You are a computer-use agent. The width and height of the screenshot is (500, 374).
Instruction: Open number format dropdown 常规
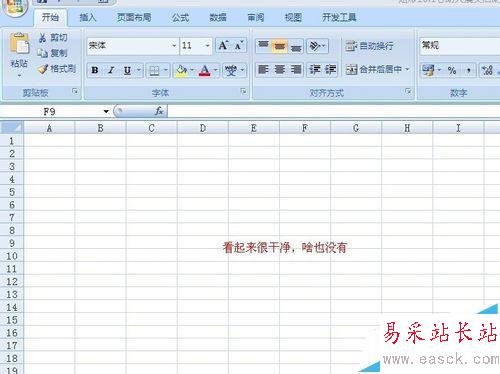pyautogui.click(x=460, y=46)
